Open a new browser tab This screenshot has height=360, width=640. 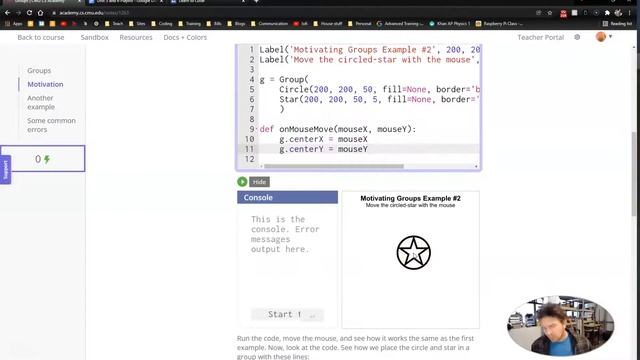coord(256,2)
